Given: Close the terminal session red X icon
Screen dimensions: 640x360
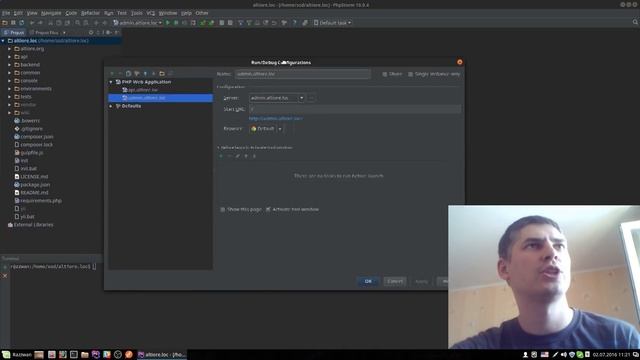Looking at the screenshot, I should click(5, 276).
